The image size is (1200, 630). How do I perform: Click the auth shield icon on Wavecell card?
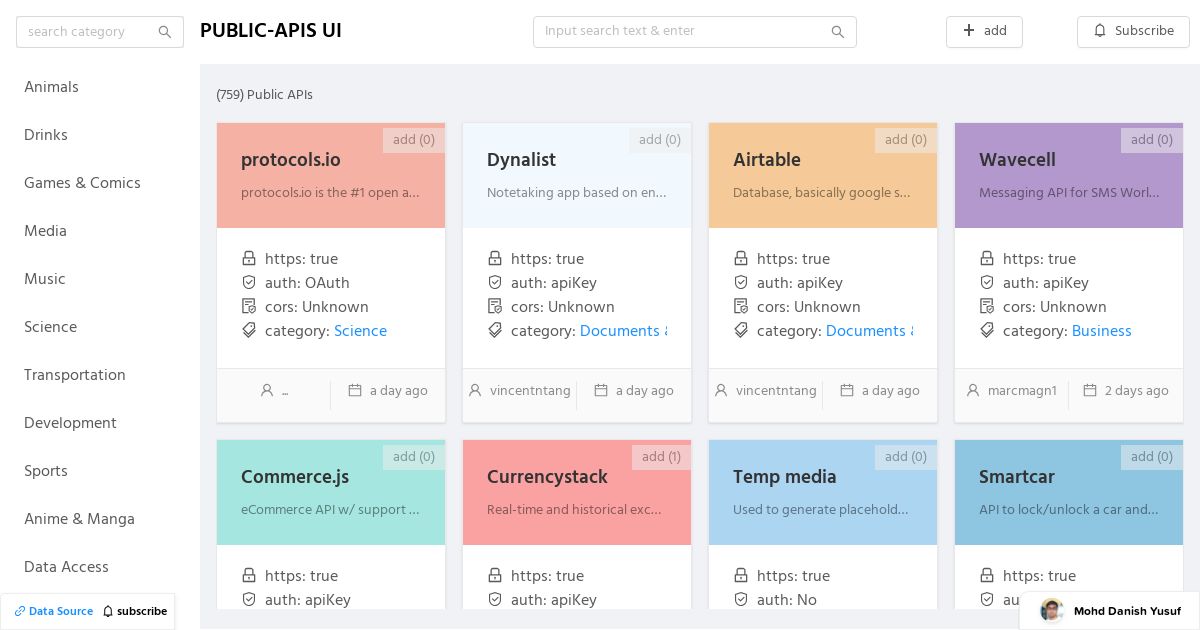pos(987,283)
